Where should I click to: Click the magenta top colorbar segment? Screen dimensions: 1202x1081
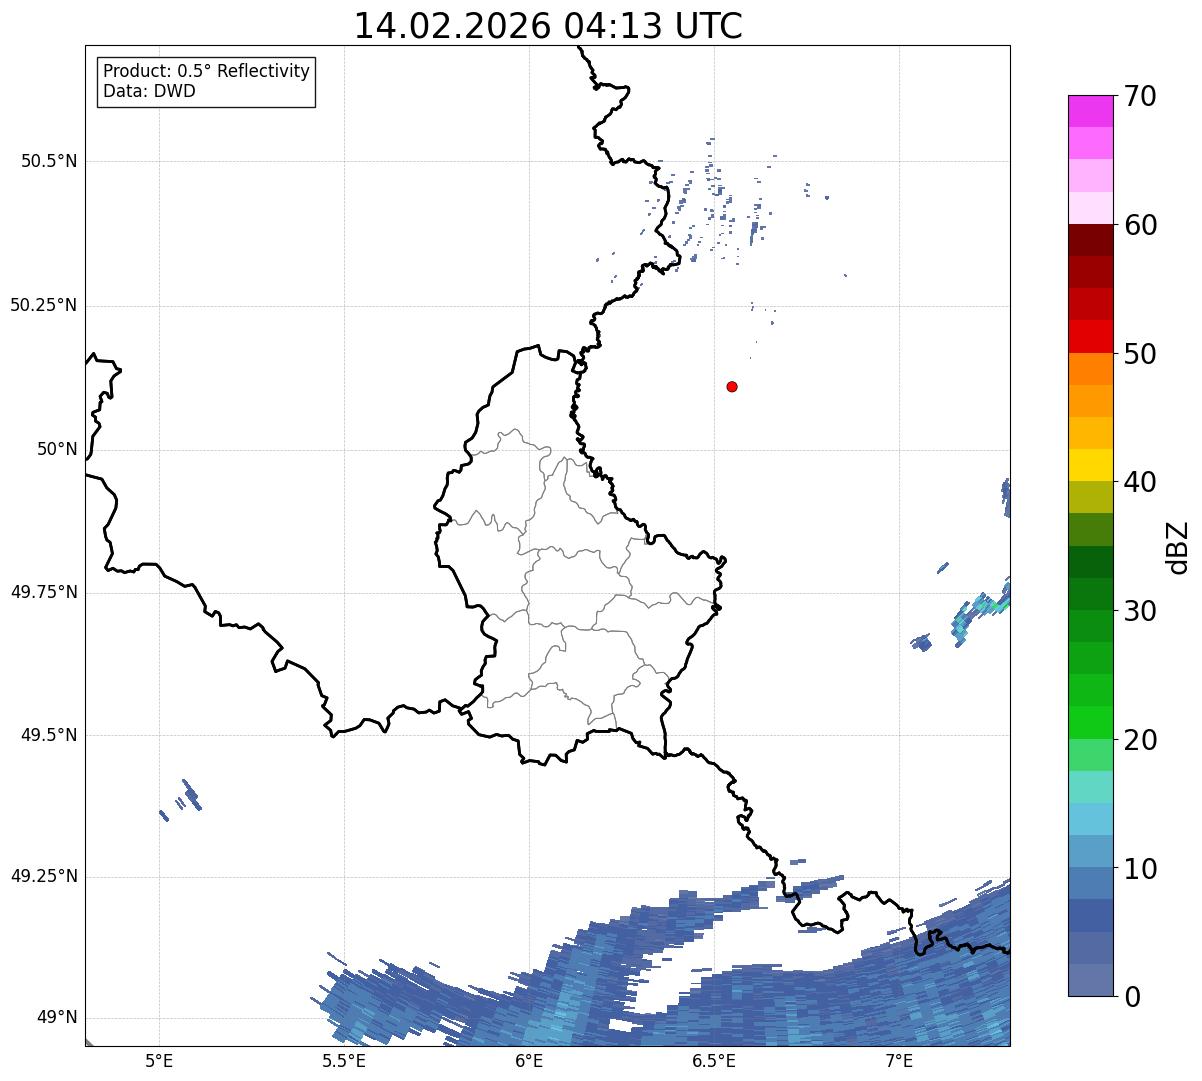point(1090,111)
